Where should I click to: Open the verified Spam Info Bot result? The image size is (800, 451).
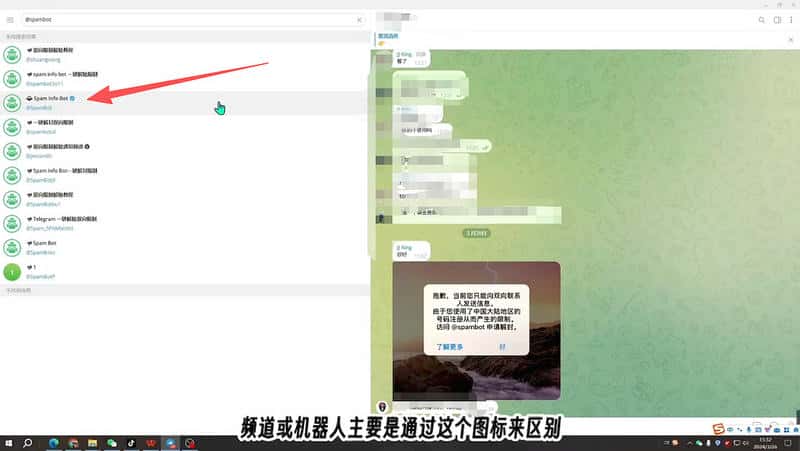[185, 103]
